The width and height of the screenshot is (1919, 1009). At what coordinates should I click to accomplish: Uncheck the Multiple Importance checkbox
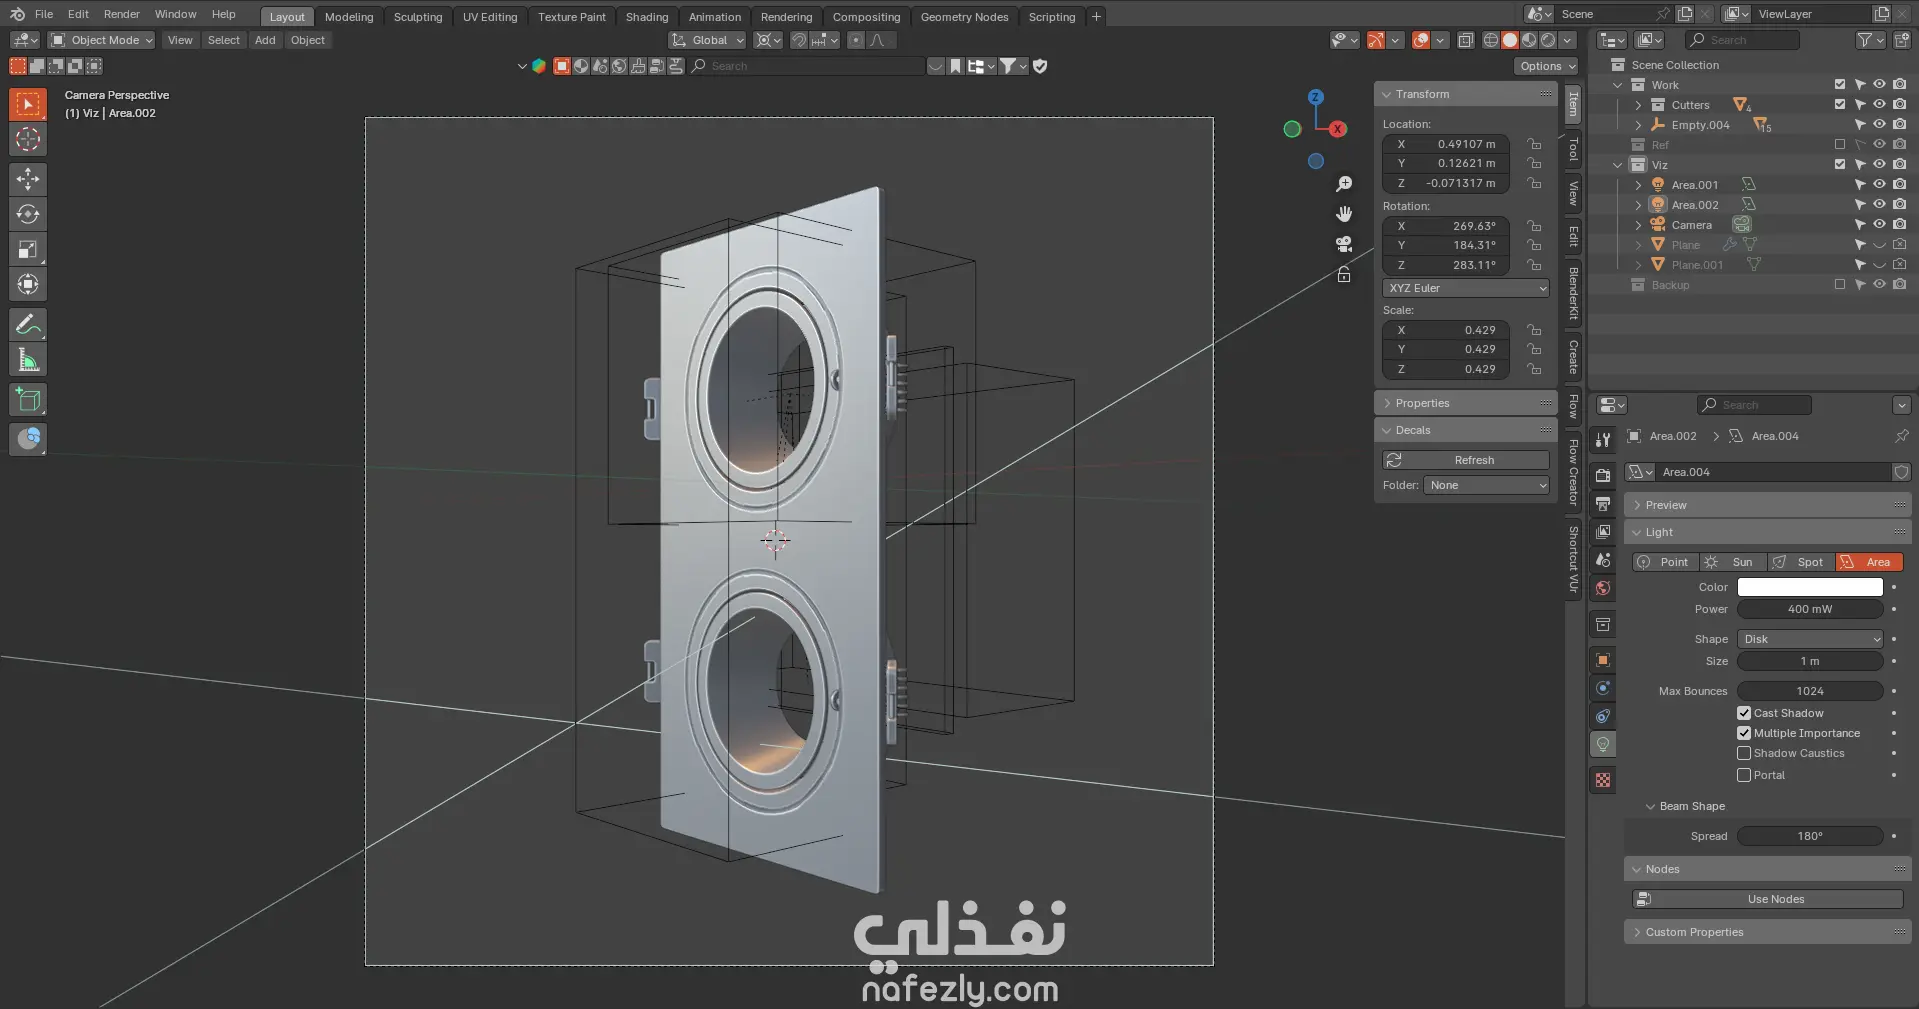1744,733
